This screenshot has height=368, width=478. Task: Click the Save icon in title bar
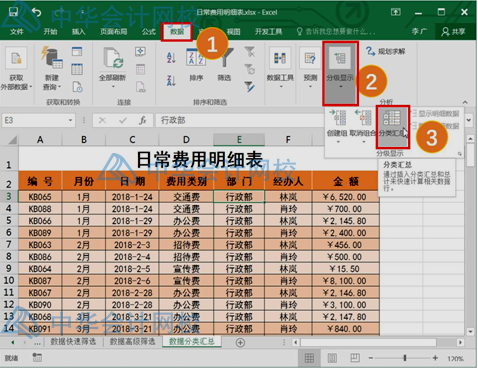click(x=13, y=12)
